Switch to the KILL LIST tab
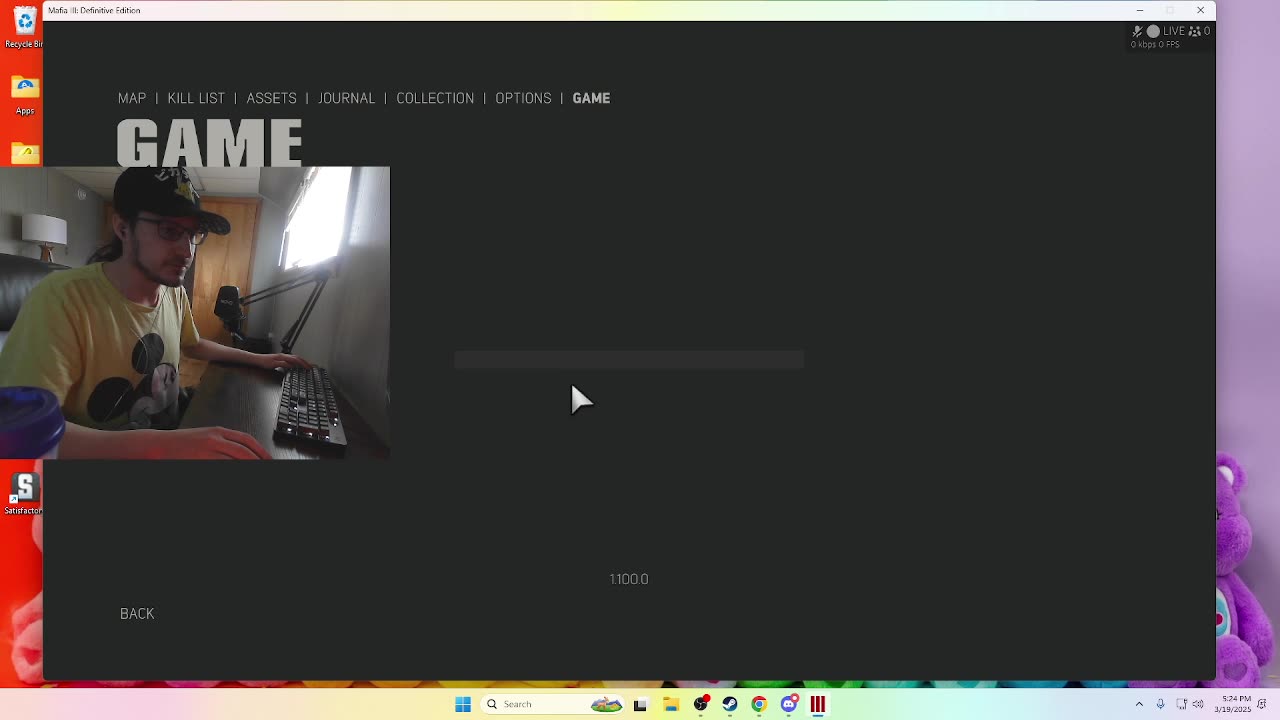 196,98
